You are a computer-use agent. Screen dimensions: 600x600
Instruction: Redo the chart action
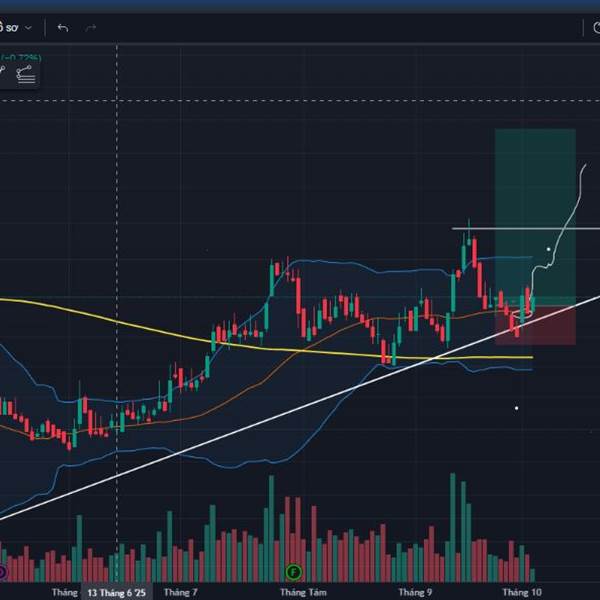[91, 28]
